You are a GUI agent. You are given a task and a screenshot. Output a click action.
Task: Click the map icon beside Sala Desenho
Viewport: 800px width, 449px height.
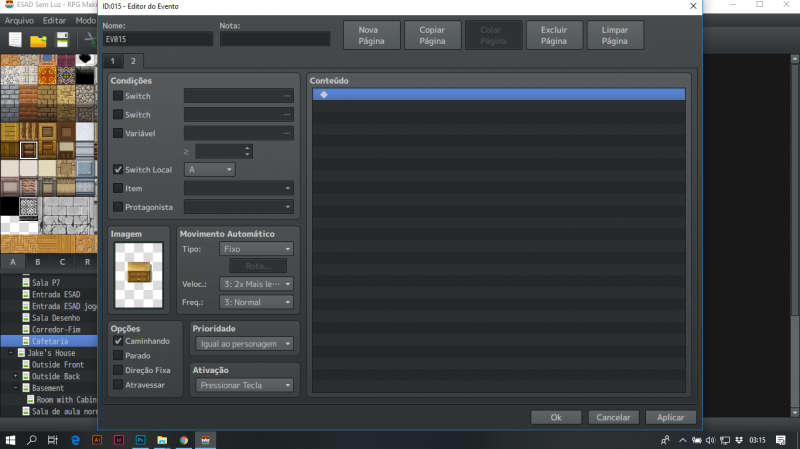(26, 317)
